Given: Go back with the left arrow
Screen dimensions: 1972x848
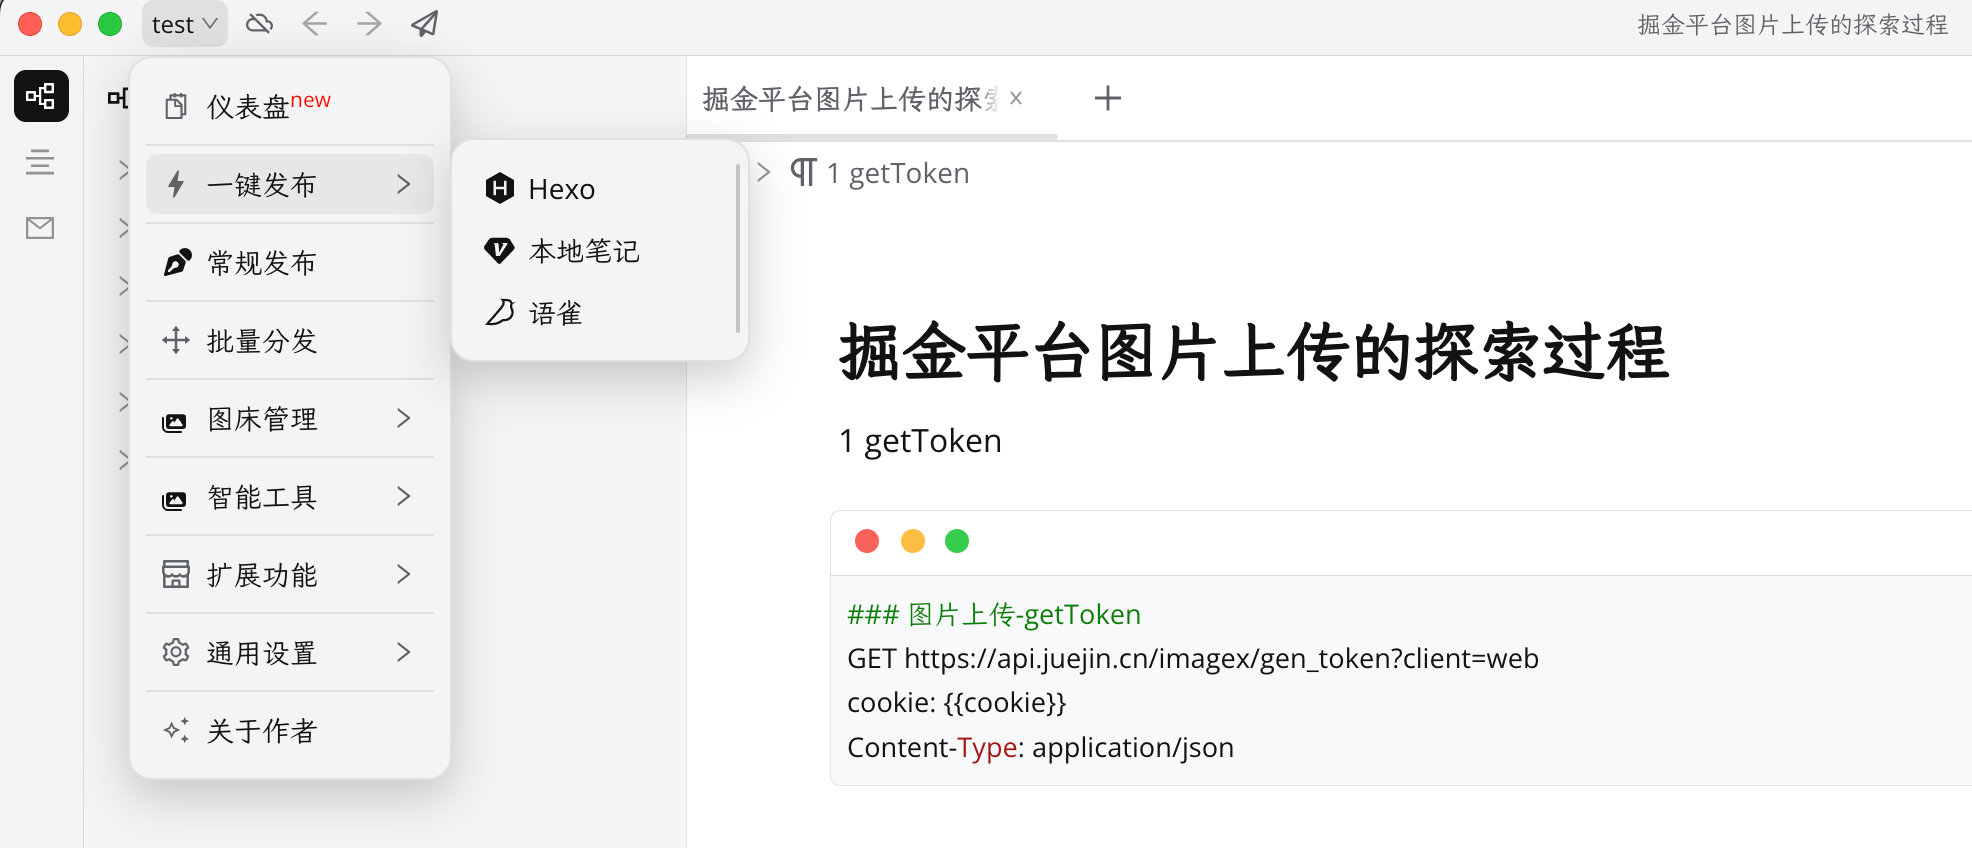Looking at the screenshot, I should click(x=315, y=24).
